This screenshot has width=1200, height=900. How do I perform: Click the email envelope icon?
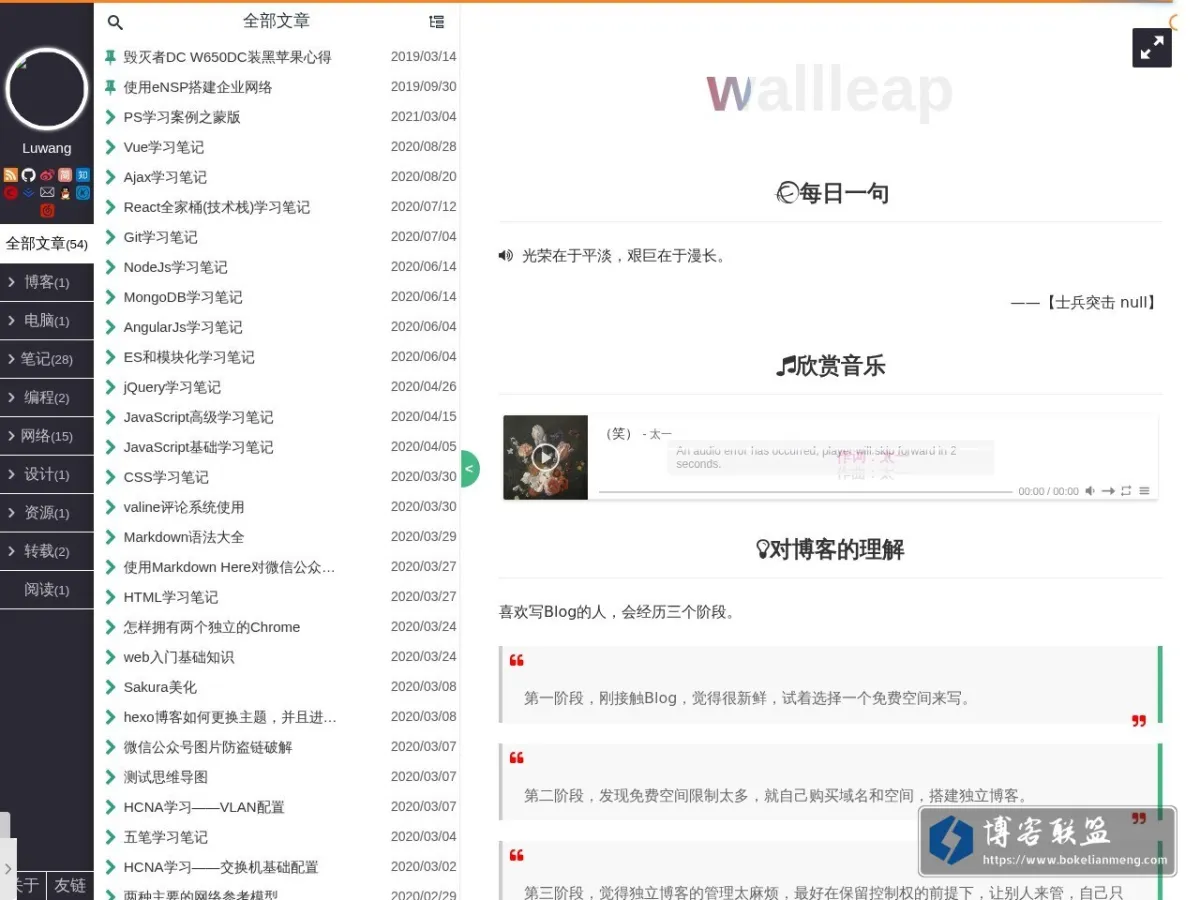click(x=47, y=192)
